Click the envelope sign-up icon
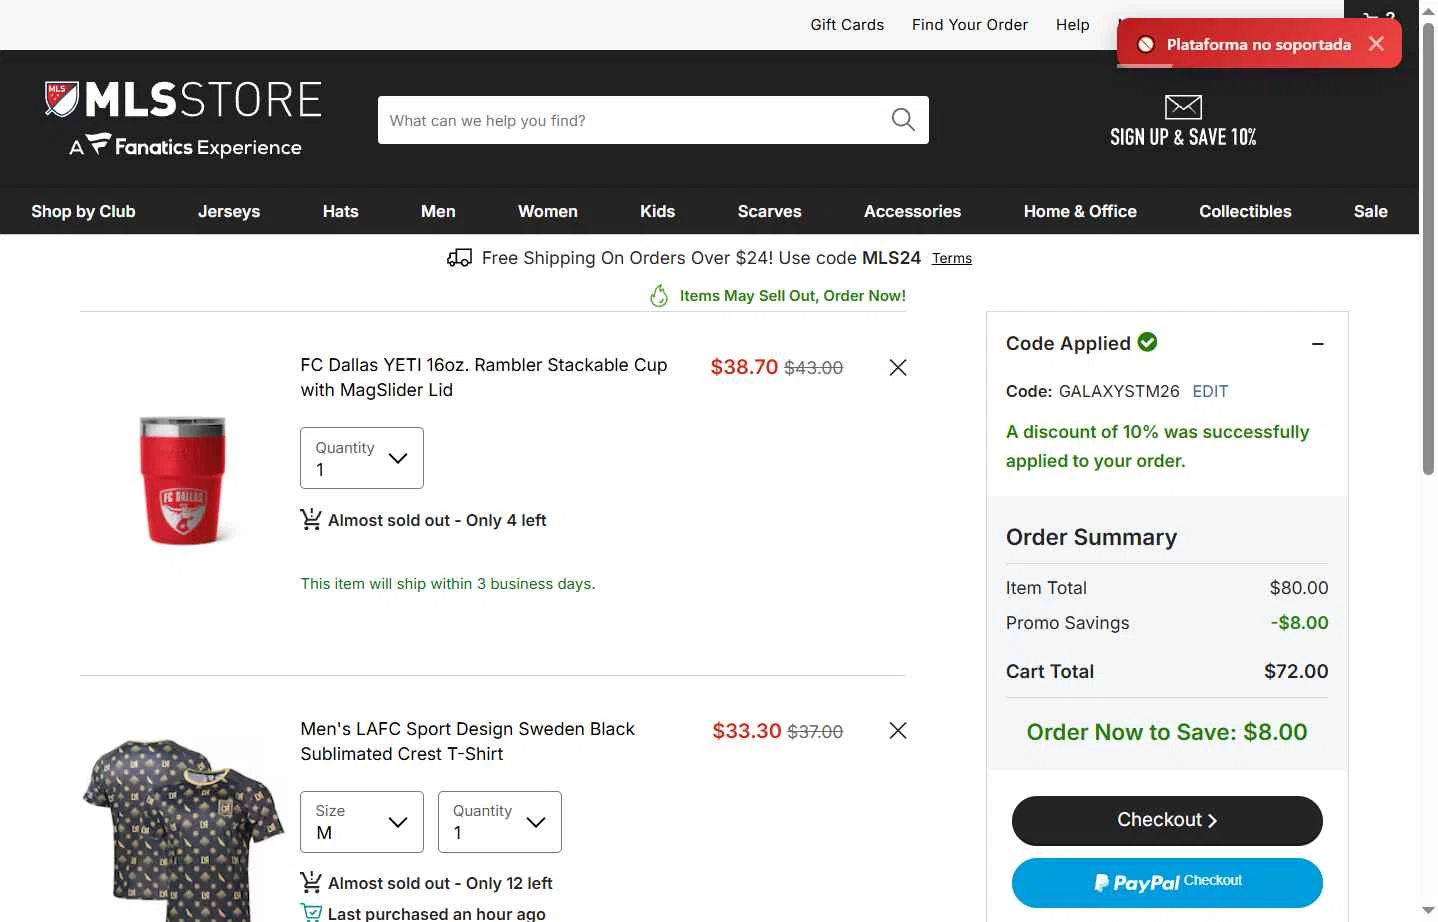This screenshot has width=1438, height=922. pyautogui.click(x=1183, y=107)
